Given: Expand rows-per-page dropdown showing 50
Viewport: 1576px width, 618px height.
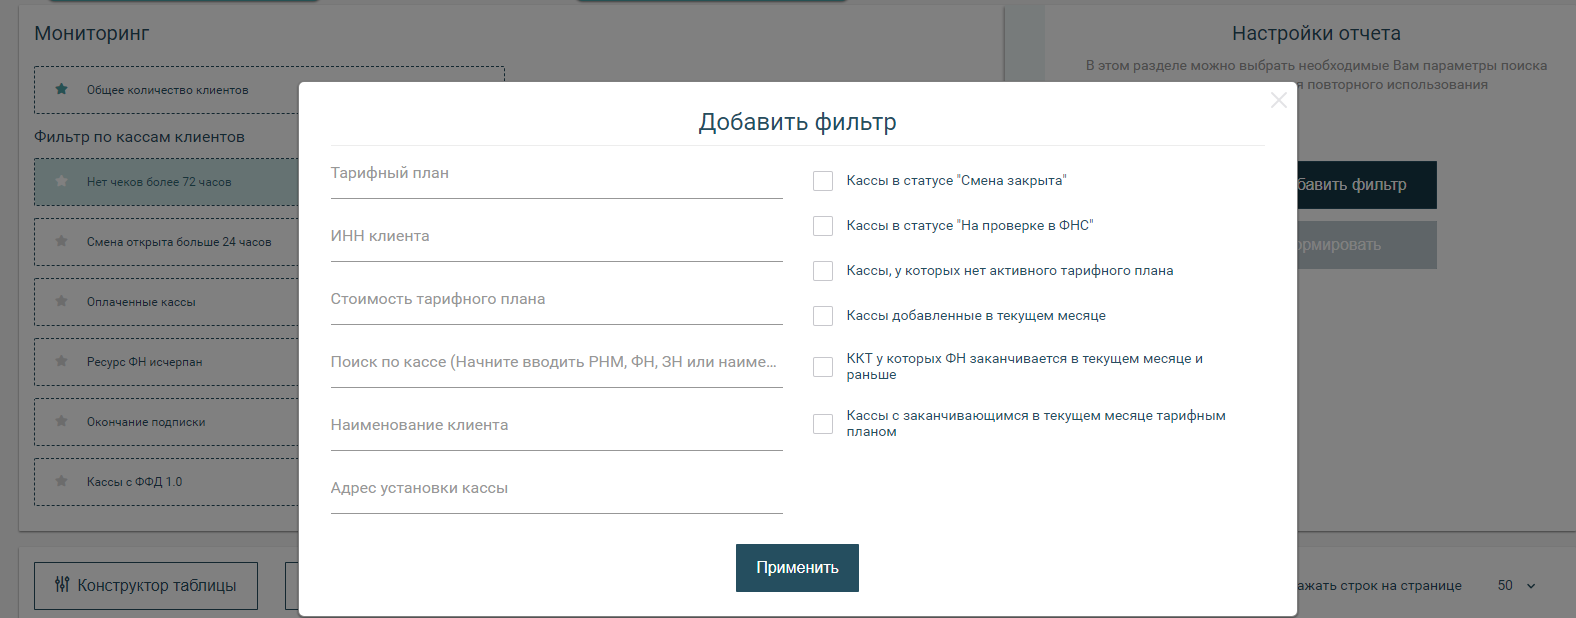Looking at the screenshot, I should pyautogui.click(x=1516, y=586).
